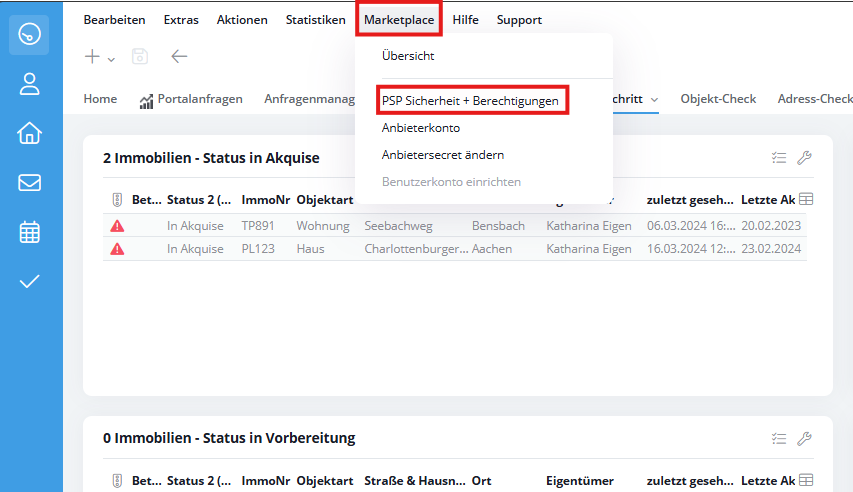Expand the dropdown chevron next to Objekt-Check tab
This screenshot has width=853, height=492.
click(654, 100)
